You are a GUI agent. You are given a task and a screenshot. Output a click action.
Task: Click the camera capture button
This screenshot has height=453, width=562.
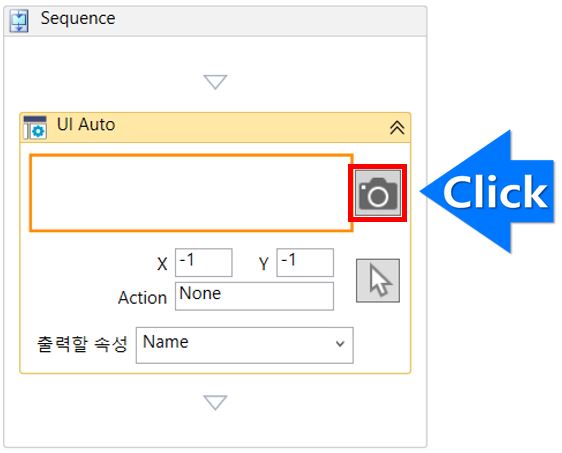click(x=378, y=193)
